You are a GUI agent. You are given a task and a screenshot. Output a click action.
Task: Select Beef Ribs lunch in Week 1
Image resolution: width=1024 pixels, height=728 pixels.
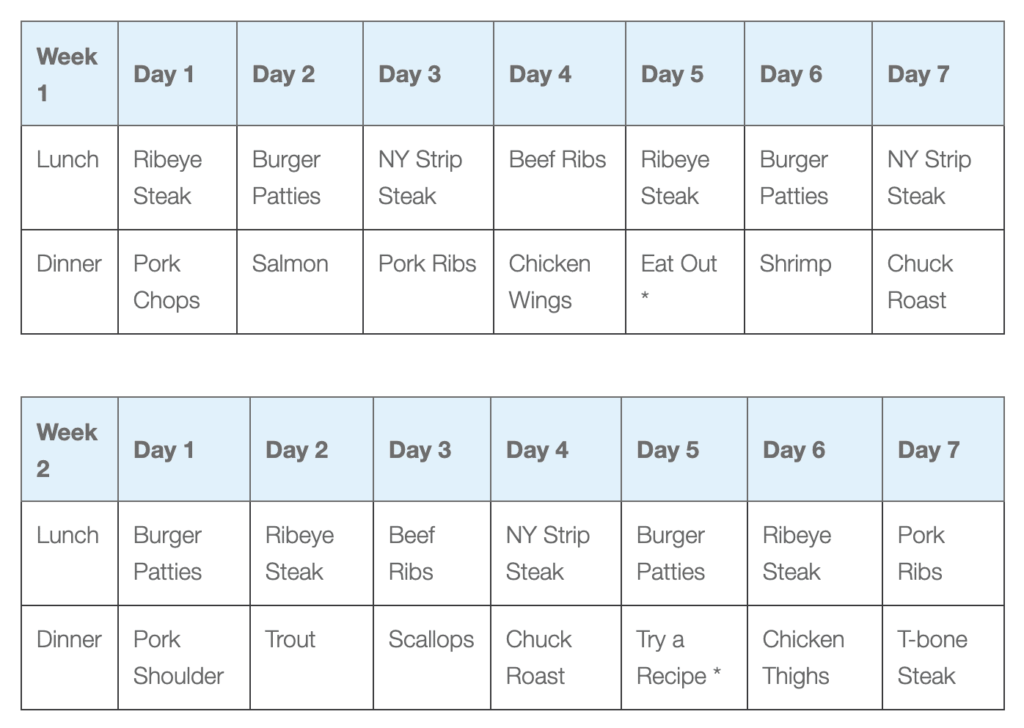click(560, 178)
